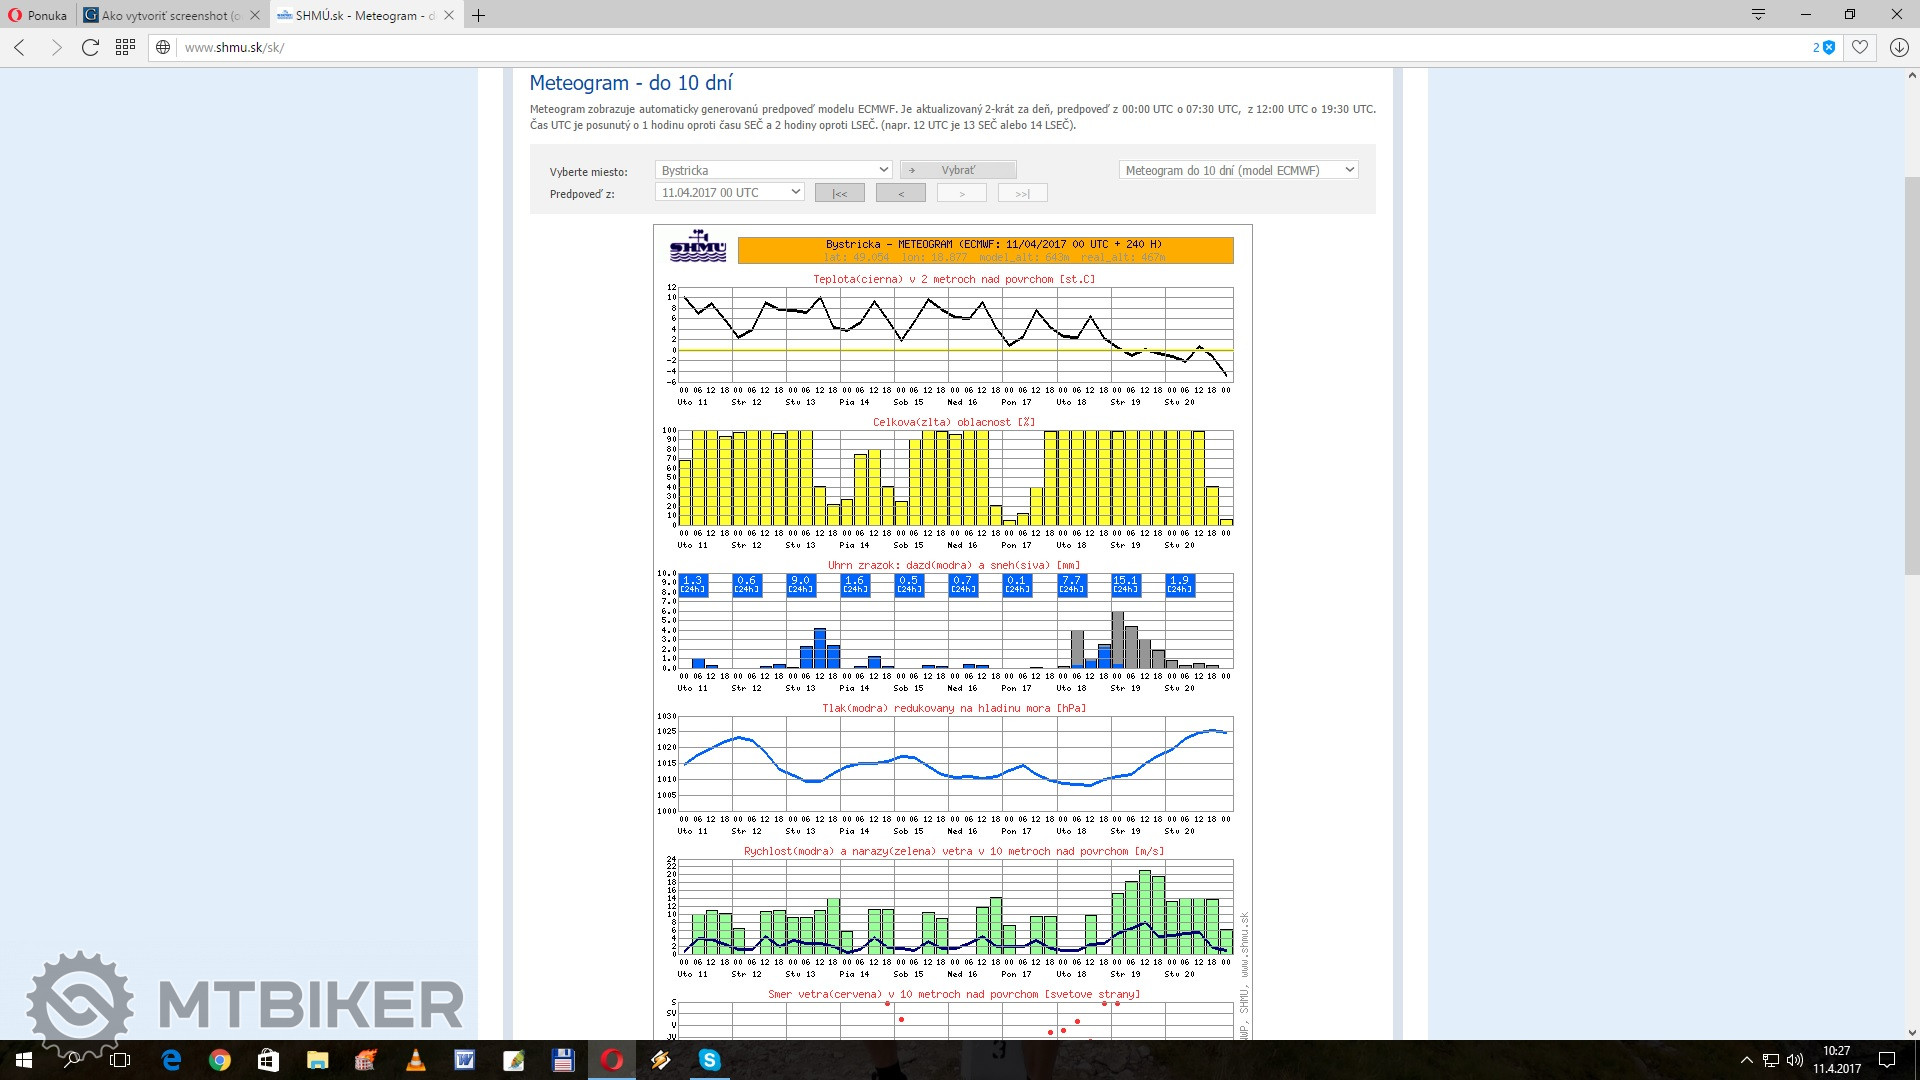Screen dimensions: 1920x1080
Task: Expand the Bystricka location dropdown
Action: coord(773,170)
